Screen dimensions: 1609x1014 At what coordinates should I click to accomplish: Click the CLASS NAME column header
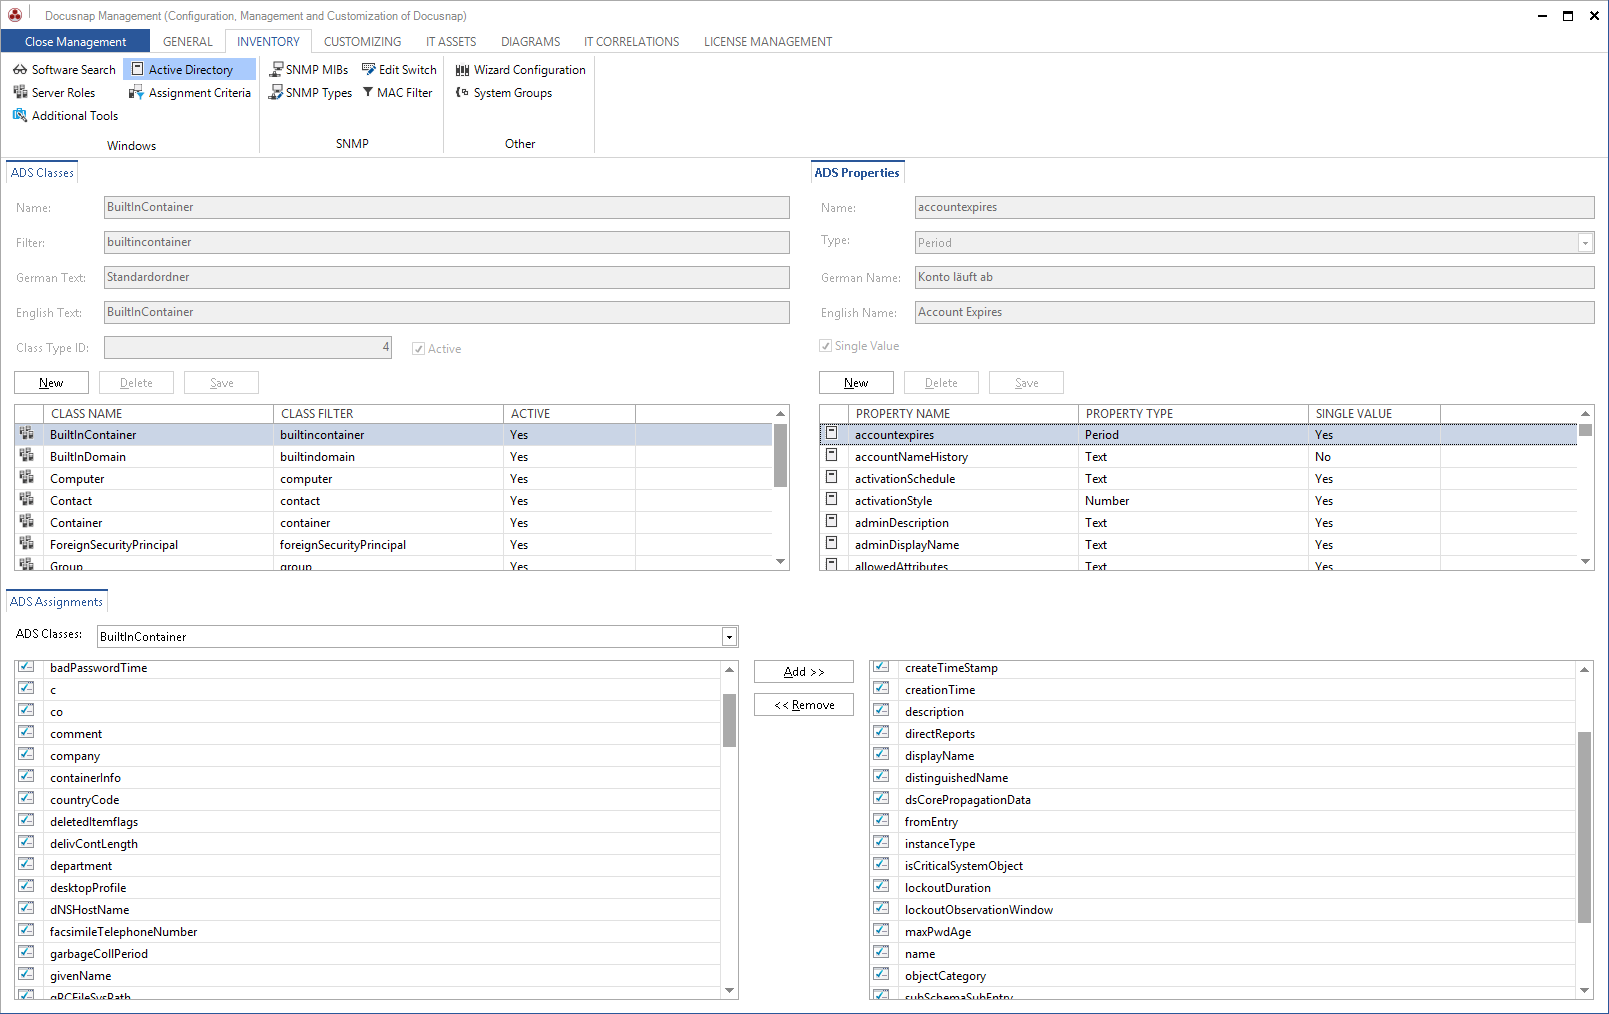pyautogui.click(x=158, y=414)
